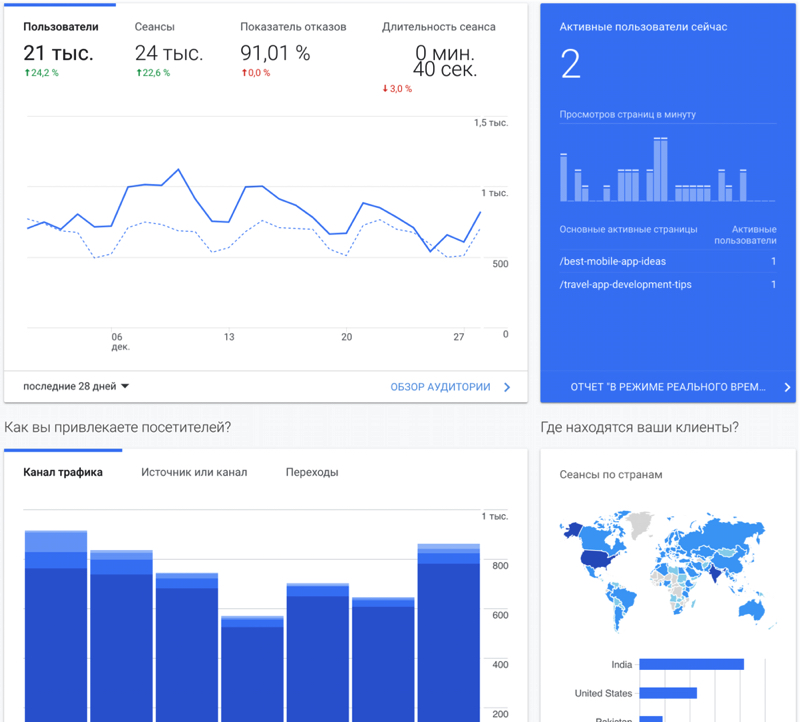The width and height of the screenshot is (800, 722).
Task: Open the 'Переходы' tab
Action: coord(312,472)
